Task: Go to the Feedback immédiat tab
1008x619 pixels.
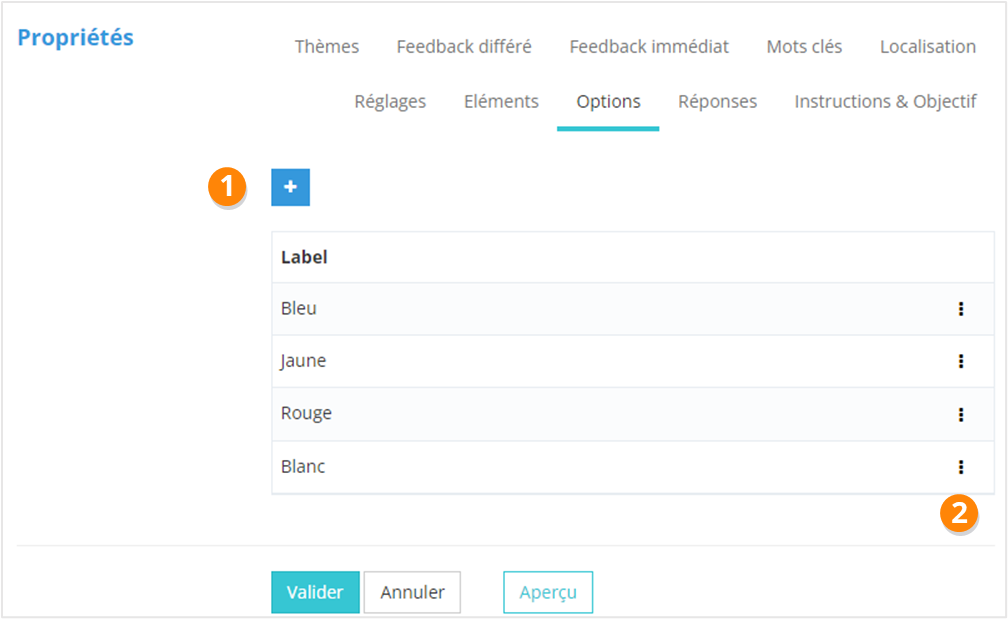Action: (649, 46)
